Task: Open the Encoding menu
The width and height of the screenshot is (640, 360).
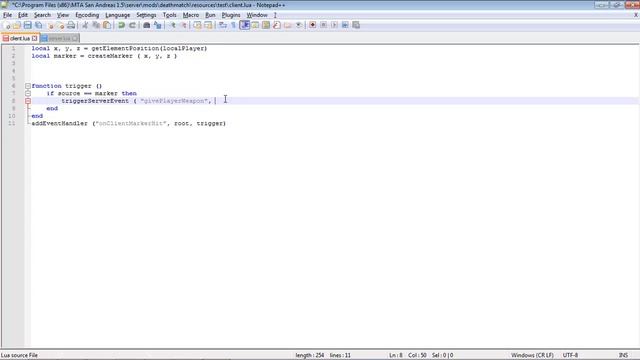Action: (x=87, y=15)
